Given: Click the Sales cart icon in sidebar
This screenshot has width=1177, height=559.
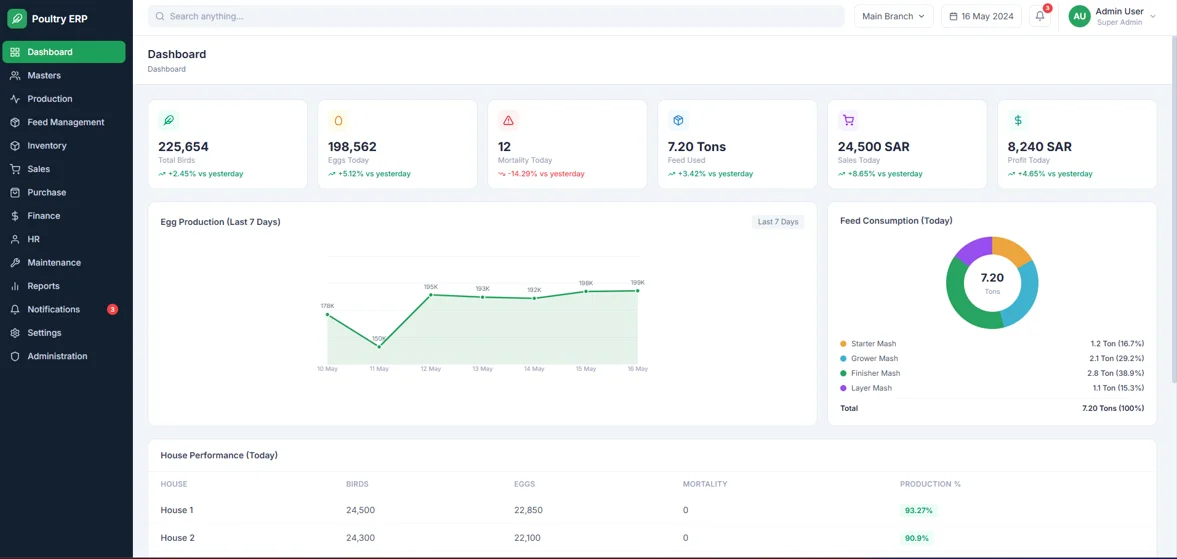Looking at the screenshot, I should pyautogui.click(x=15, y=169).
